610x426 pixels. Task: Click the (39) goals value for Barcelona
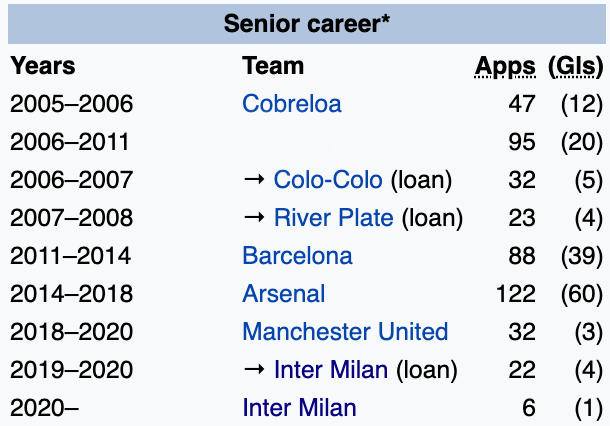tap(578, 256)
